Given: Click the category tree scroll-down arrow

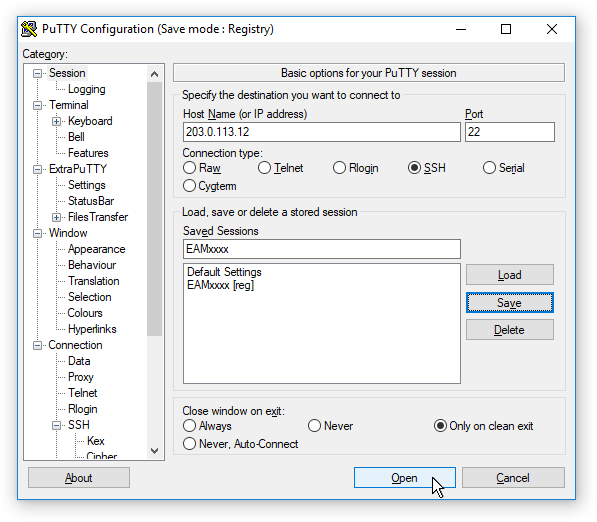Looking at the screenshot, I should [x=154, y=451].
